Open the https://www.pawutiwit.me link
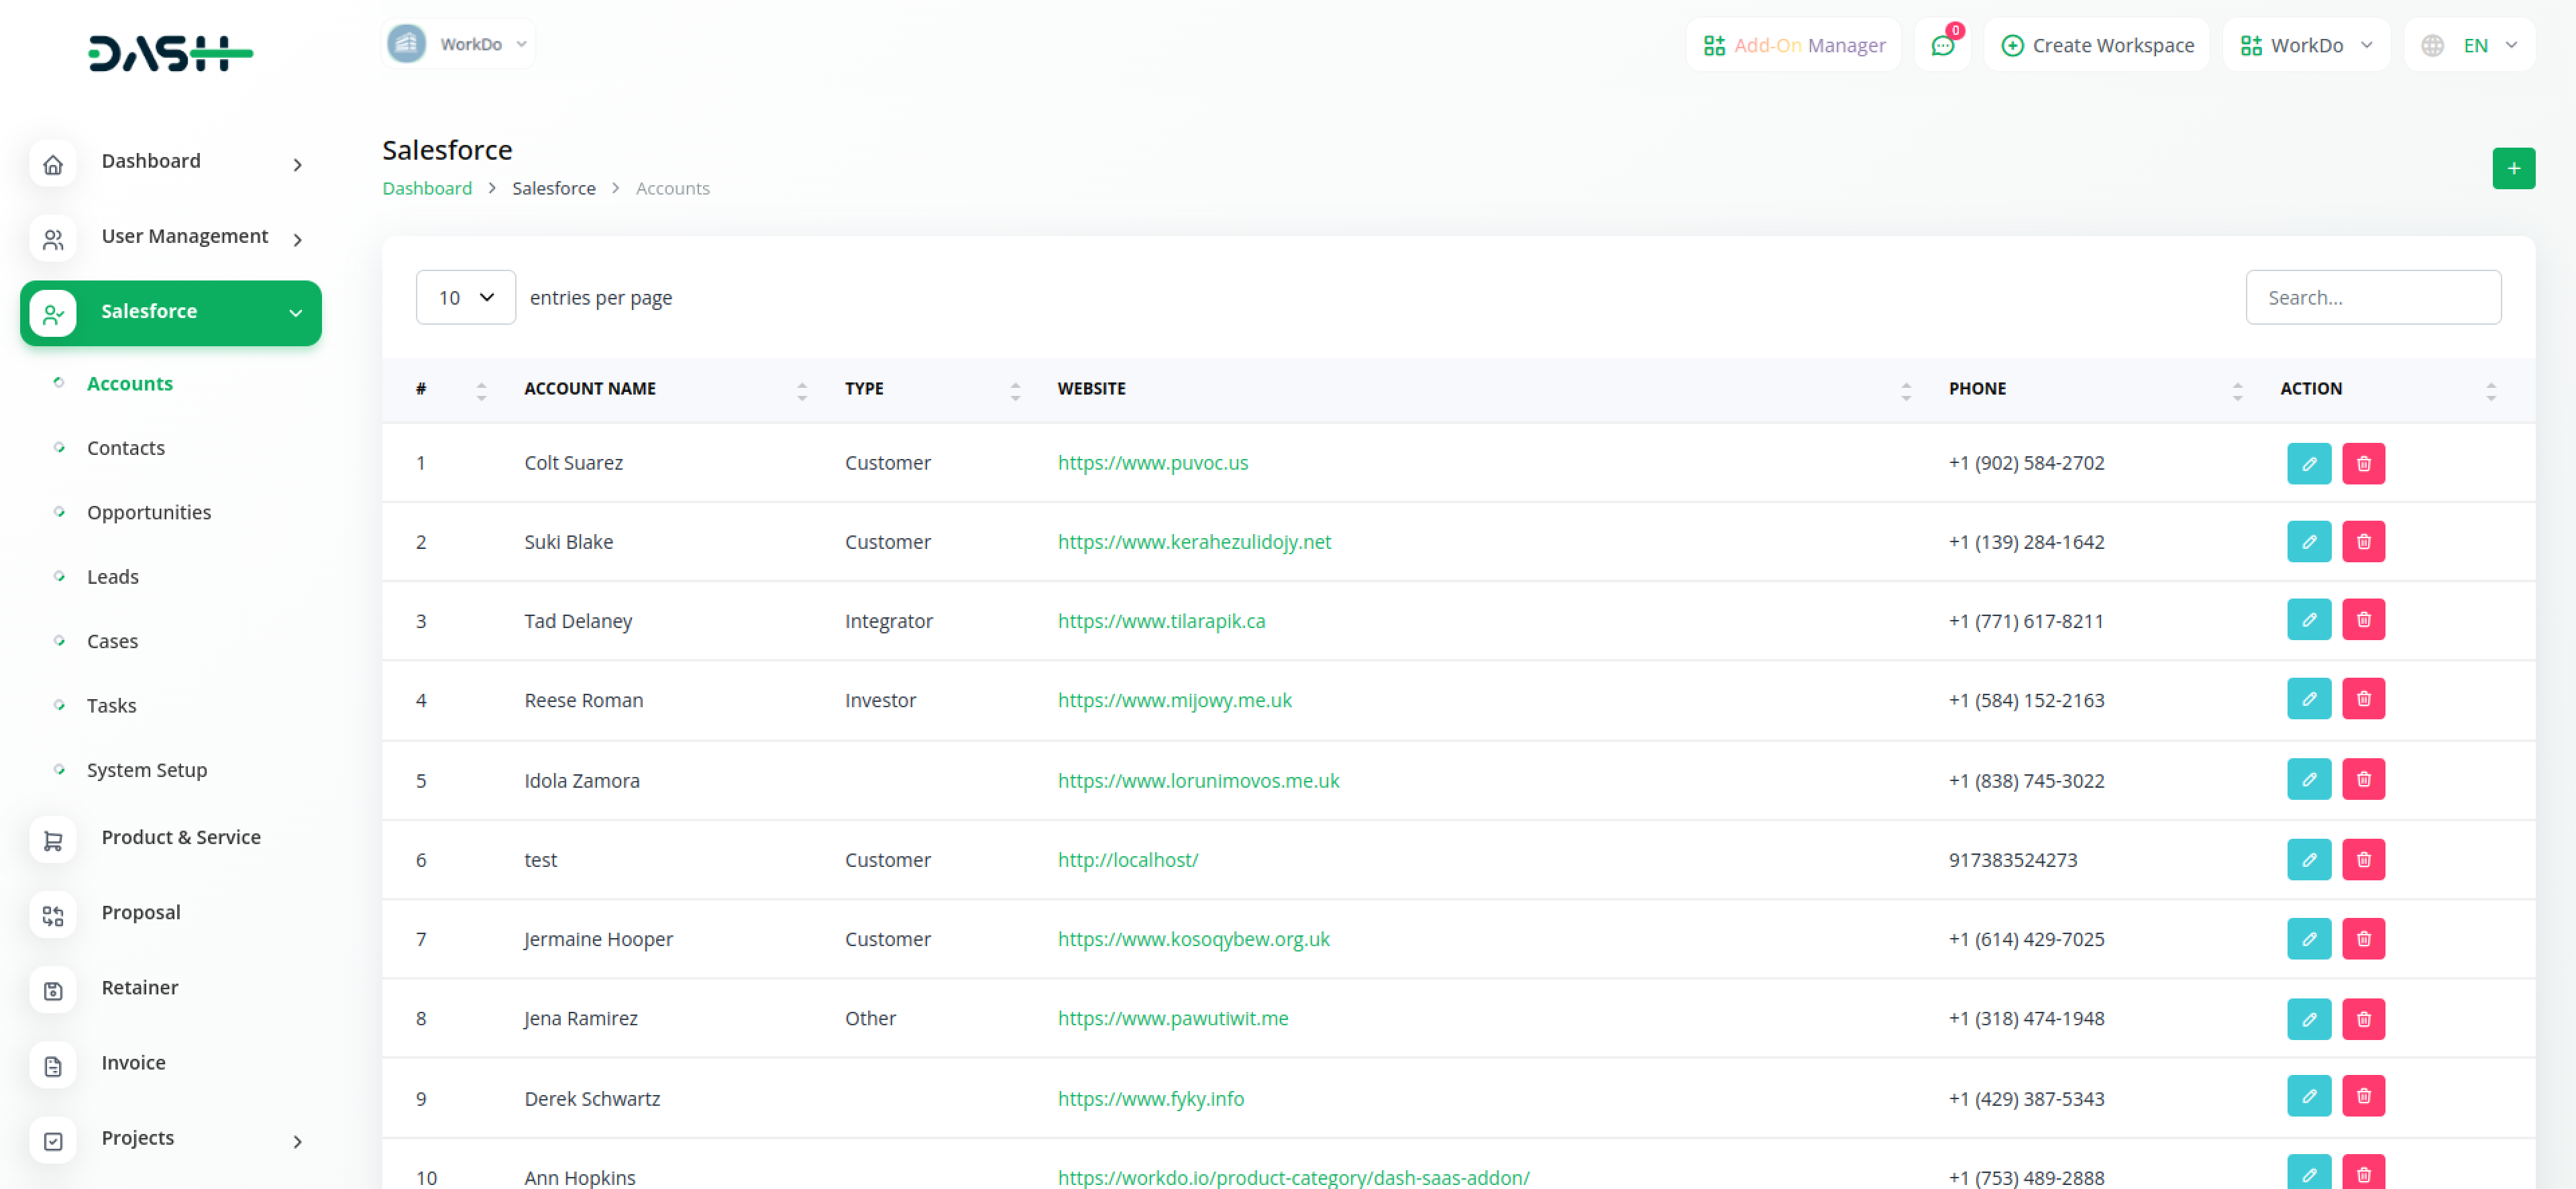This screenshot has height=1189, width=2576. click(1172, 1018)
